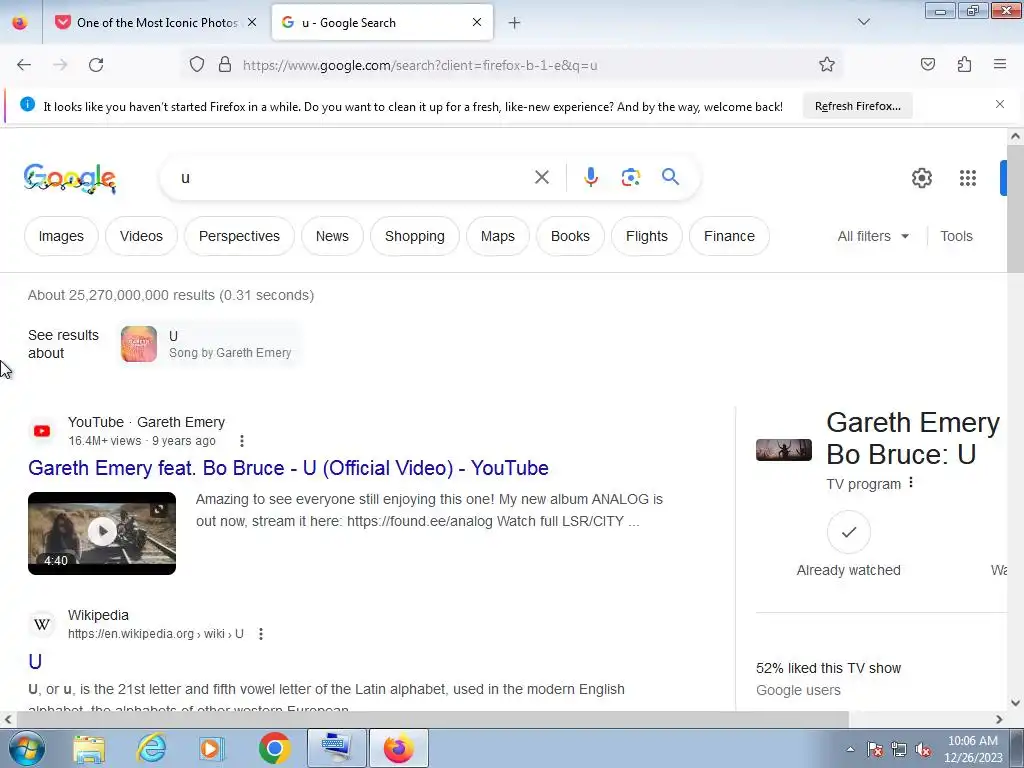Bookmark this page with the star icon
The width and height of the screenshot is (1024, 768).
pos(827,65)
